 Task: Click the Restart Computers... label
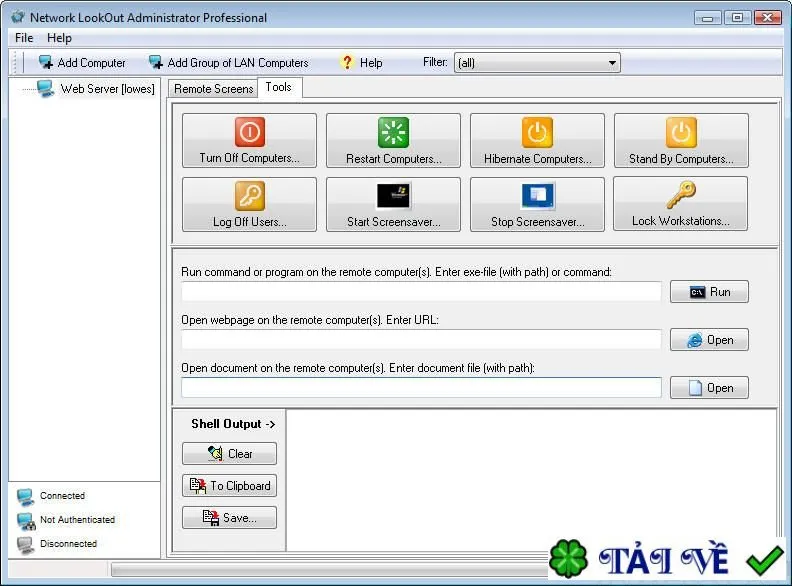tap(393, 159)
